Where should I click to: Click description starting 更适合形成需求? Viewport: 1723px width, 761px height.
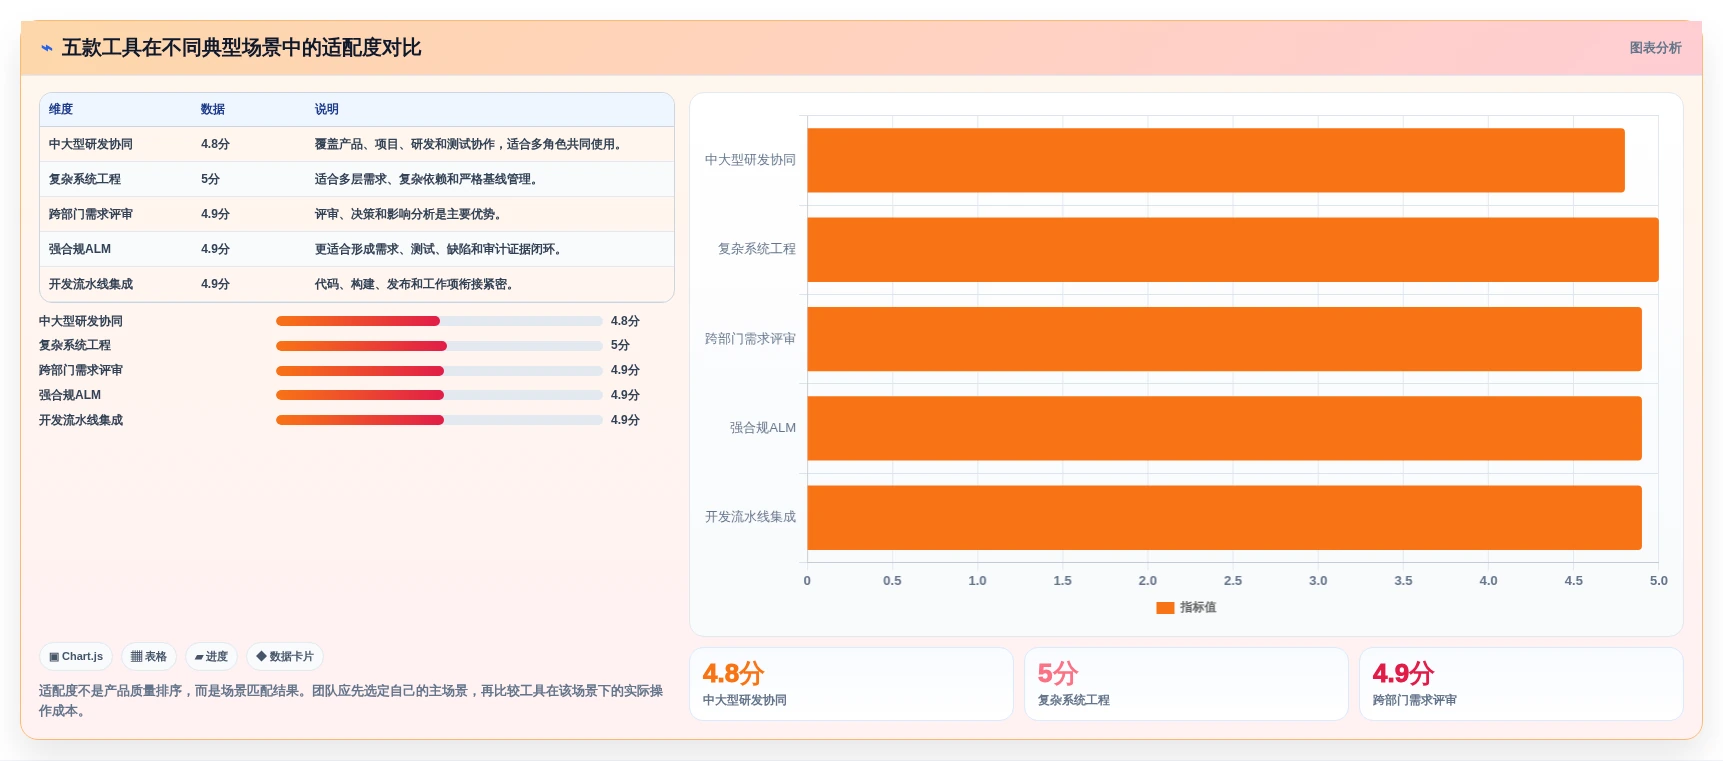pyautogui.click(x=440, y=249)
